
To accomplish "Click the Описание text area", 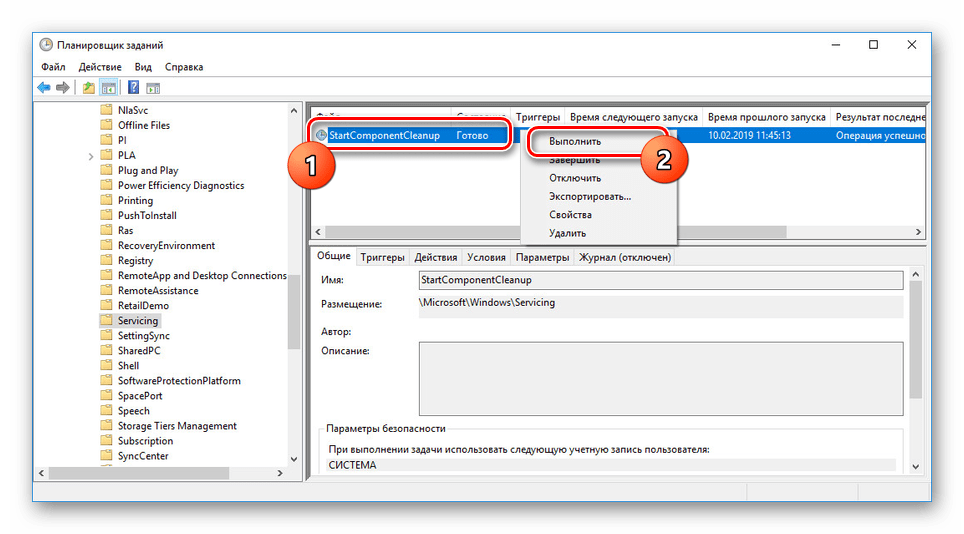I will pyautogui.click(x=661, y=379).
